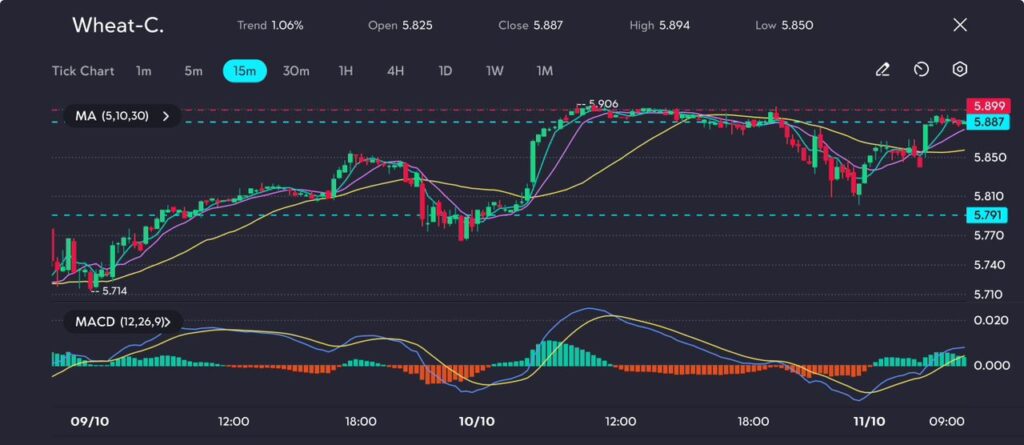Choose the 1D timeframe
This screenshot has height=445, width=1024.
[445, 71]
